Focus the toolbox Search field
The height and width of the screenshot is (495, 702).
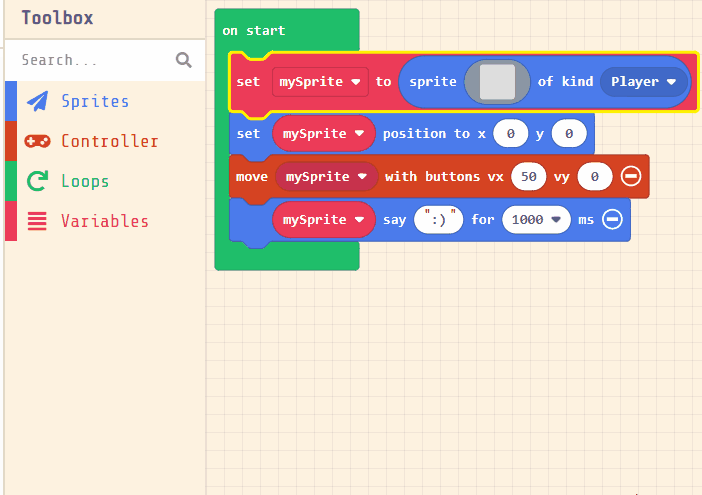105,60
